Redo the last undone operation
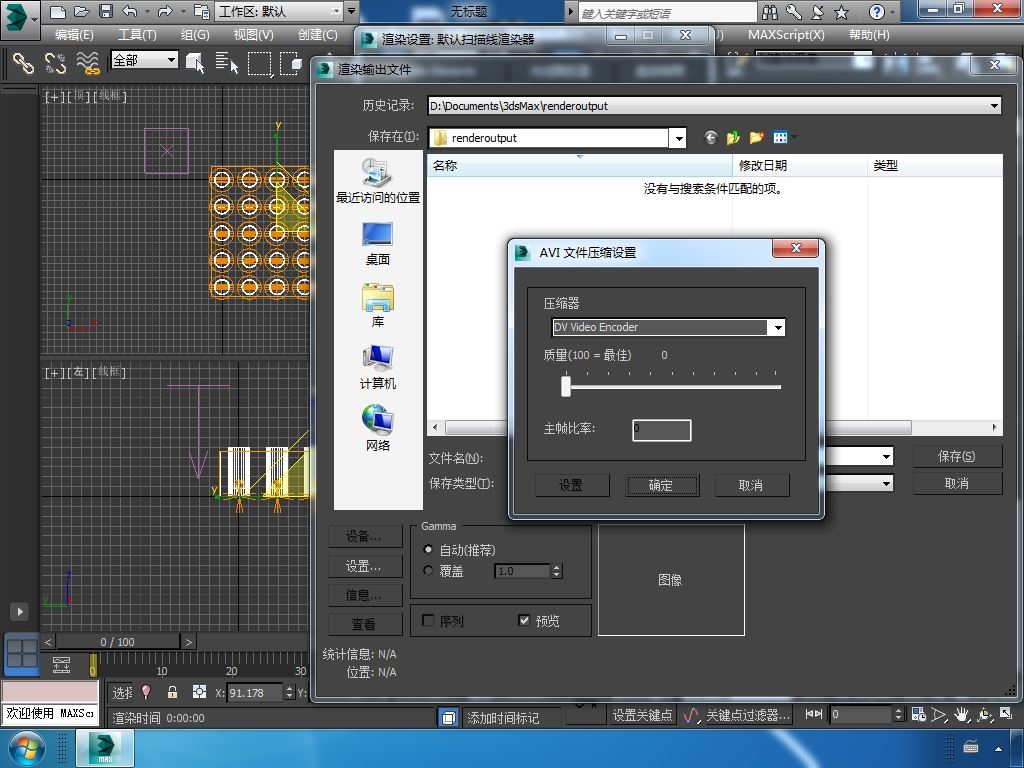 click(x=165, y=11)
